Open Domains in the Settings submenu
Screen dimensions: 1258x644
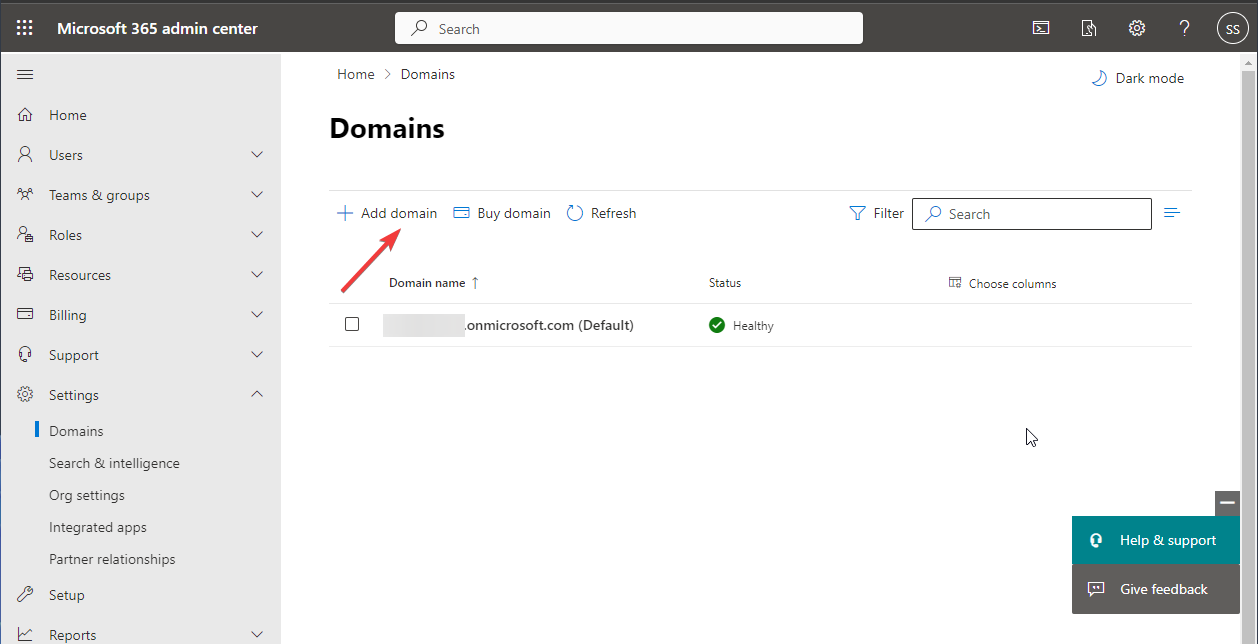pos(76,431)
